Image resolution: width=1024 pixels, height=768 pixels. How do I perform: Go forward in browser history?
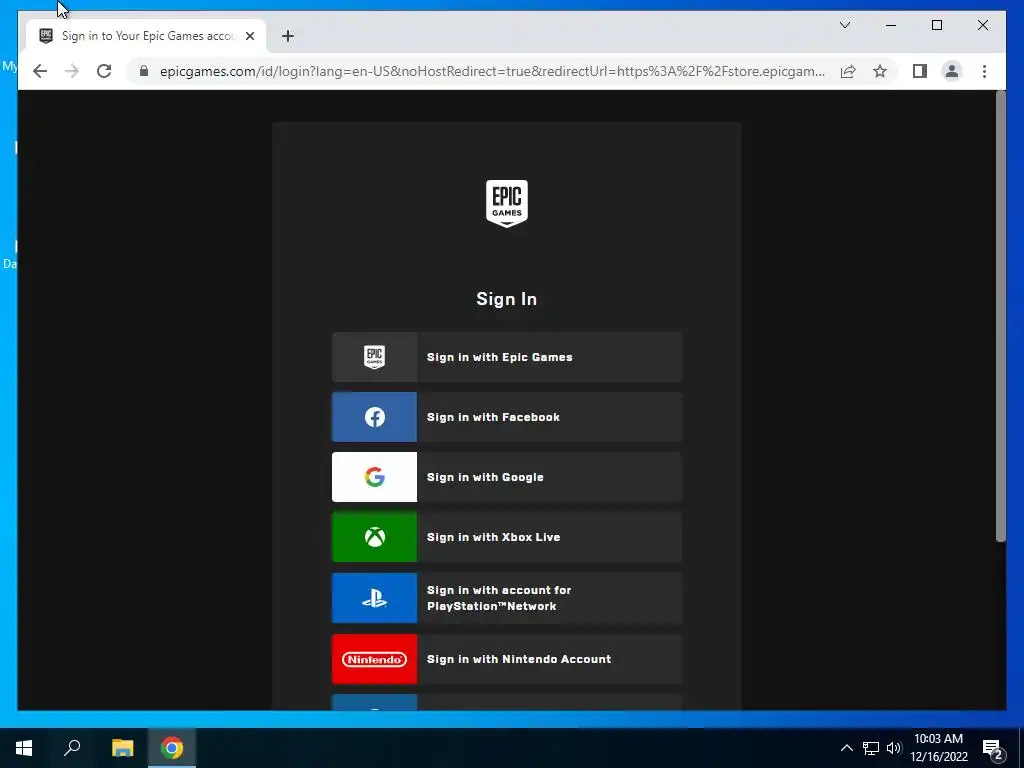72,71
